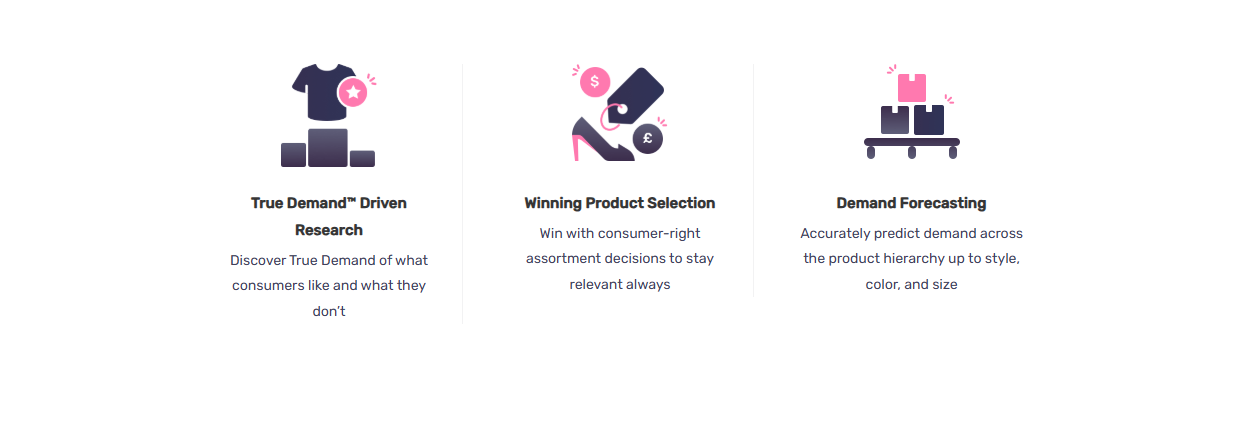Click the word "Research" in first heading

point(329,230)
